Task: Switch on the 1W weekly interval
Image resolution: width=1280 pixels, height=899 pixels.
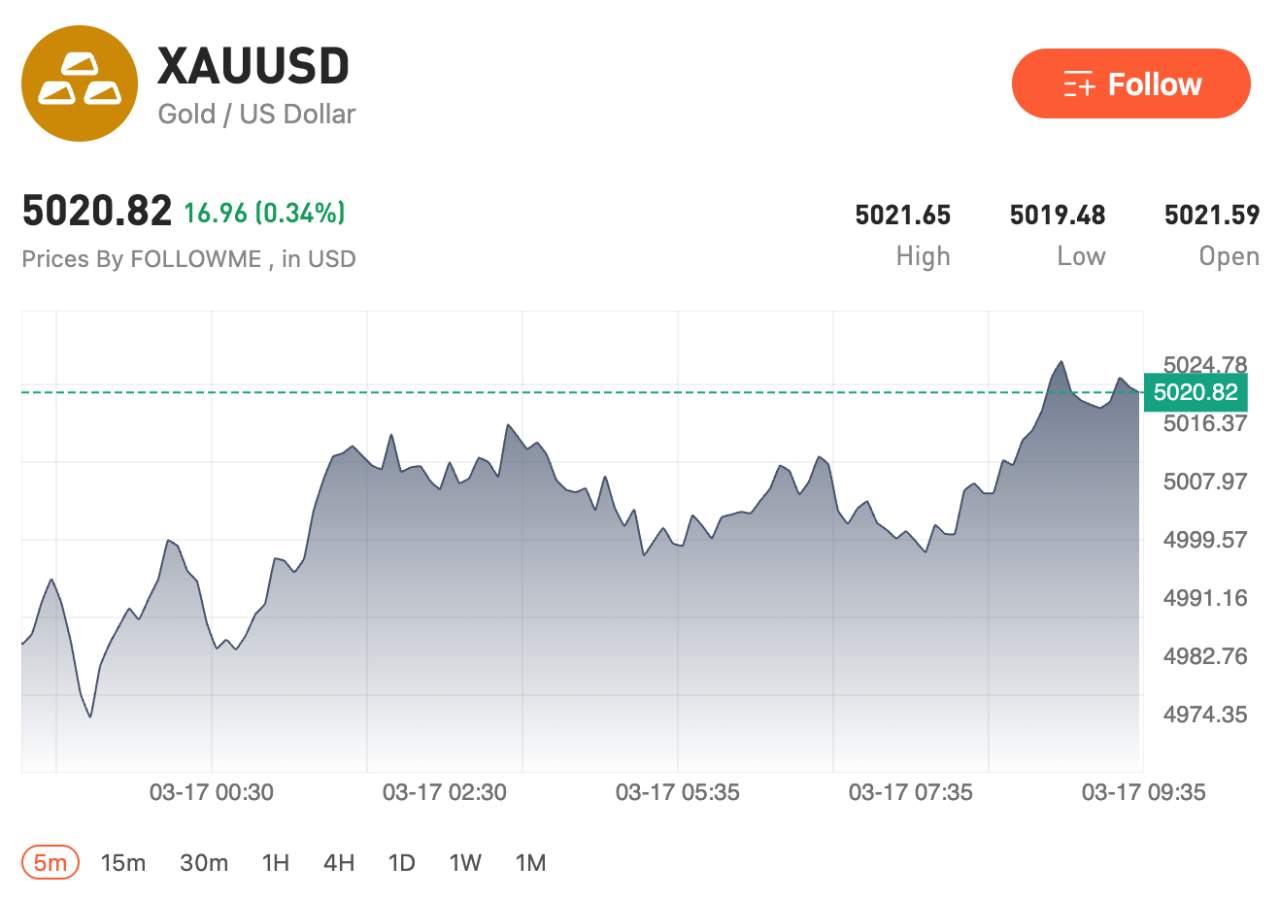Action: pos(466,861)
